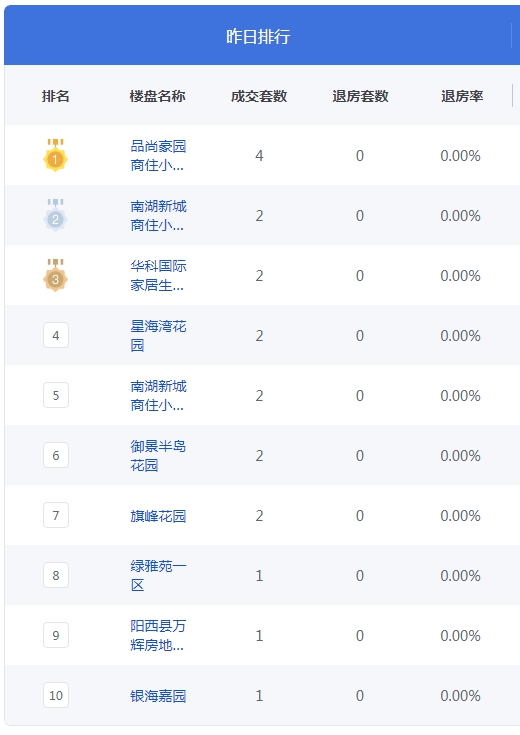520x735 pixels.
Task: Open the 品尚豪园商住小... property link
Action: point(158,156)
